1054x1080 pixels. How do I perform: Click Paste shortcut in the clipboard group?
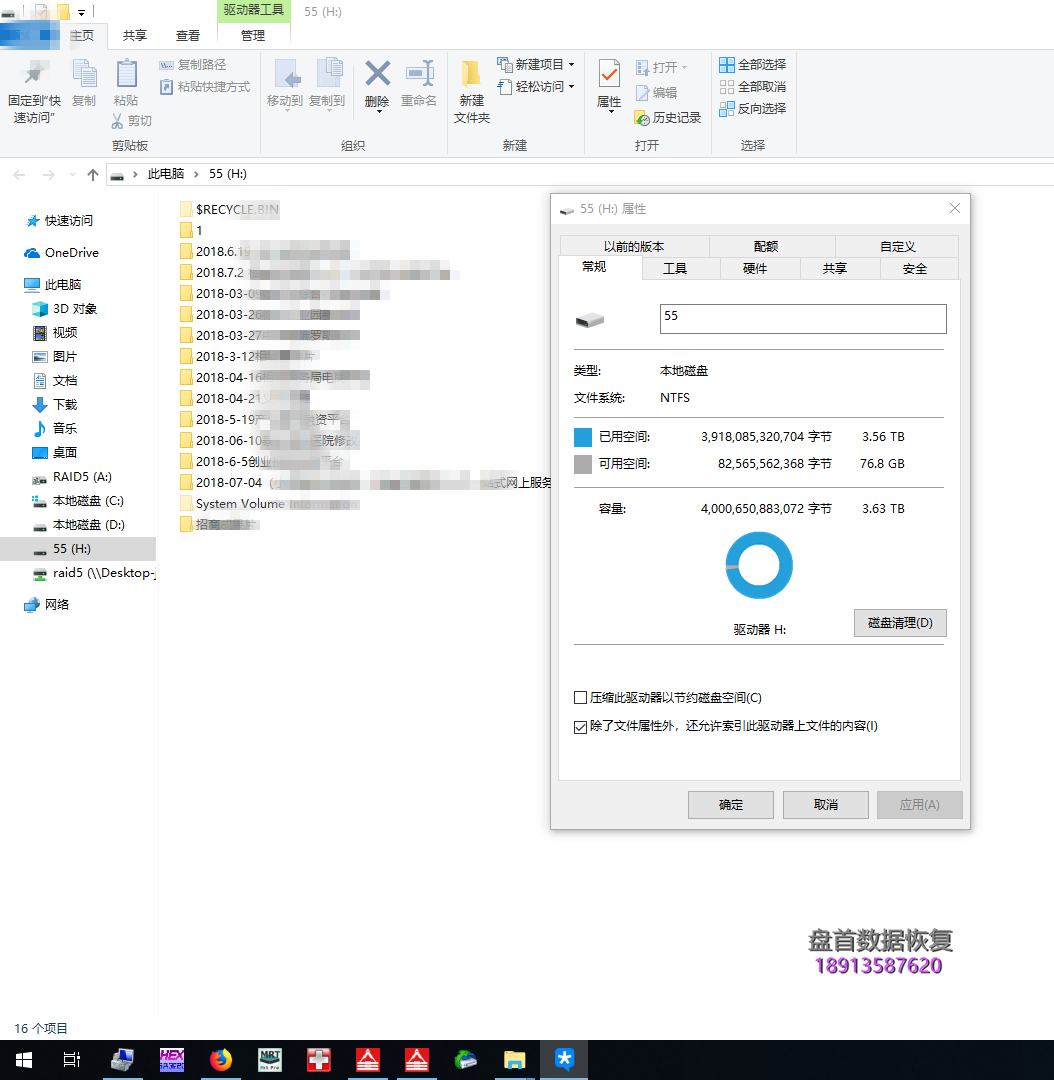(205, 87)
